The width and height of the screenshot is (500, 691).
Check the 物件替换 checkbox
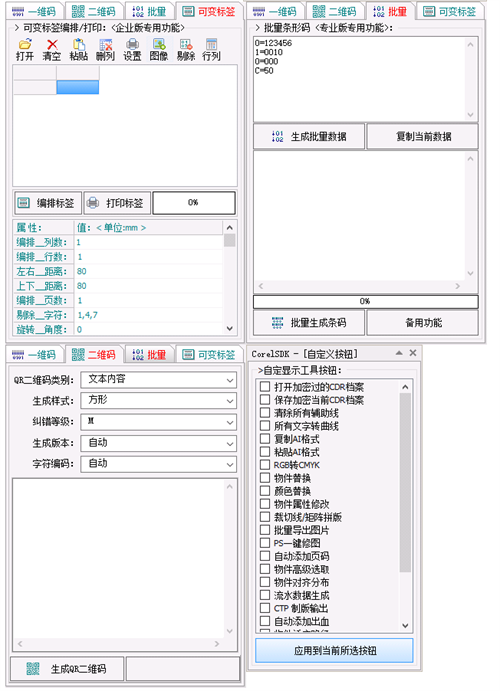(265, 478)
